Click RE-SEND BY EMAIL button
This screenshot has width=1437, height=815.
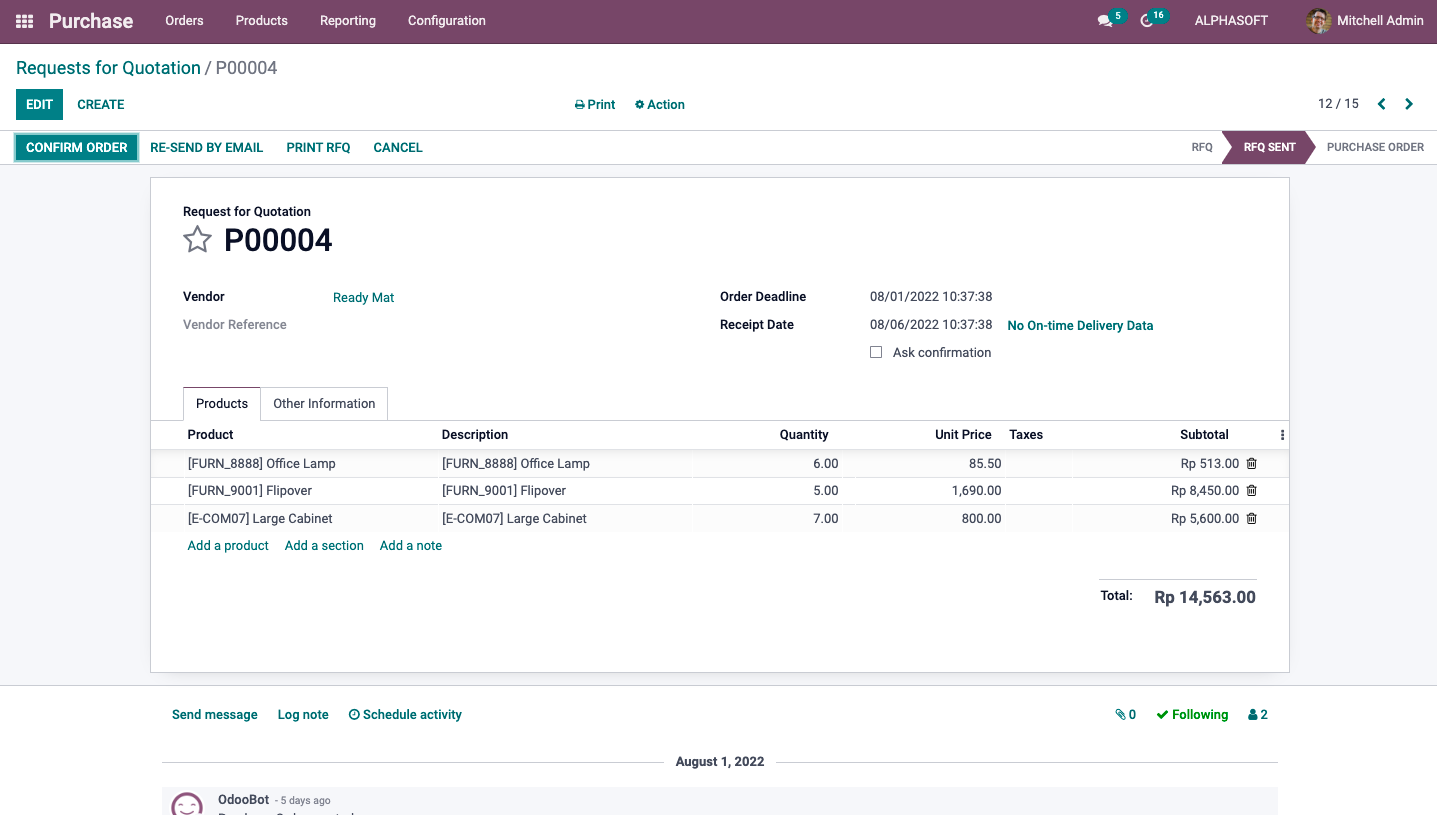[207, 147]
